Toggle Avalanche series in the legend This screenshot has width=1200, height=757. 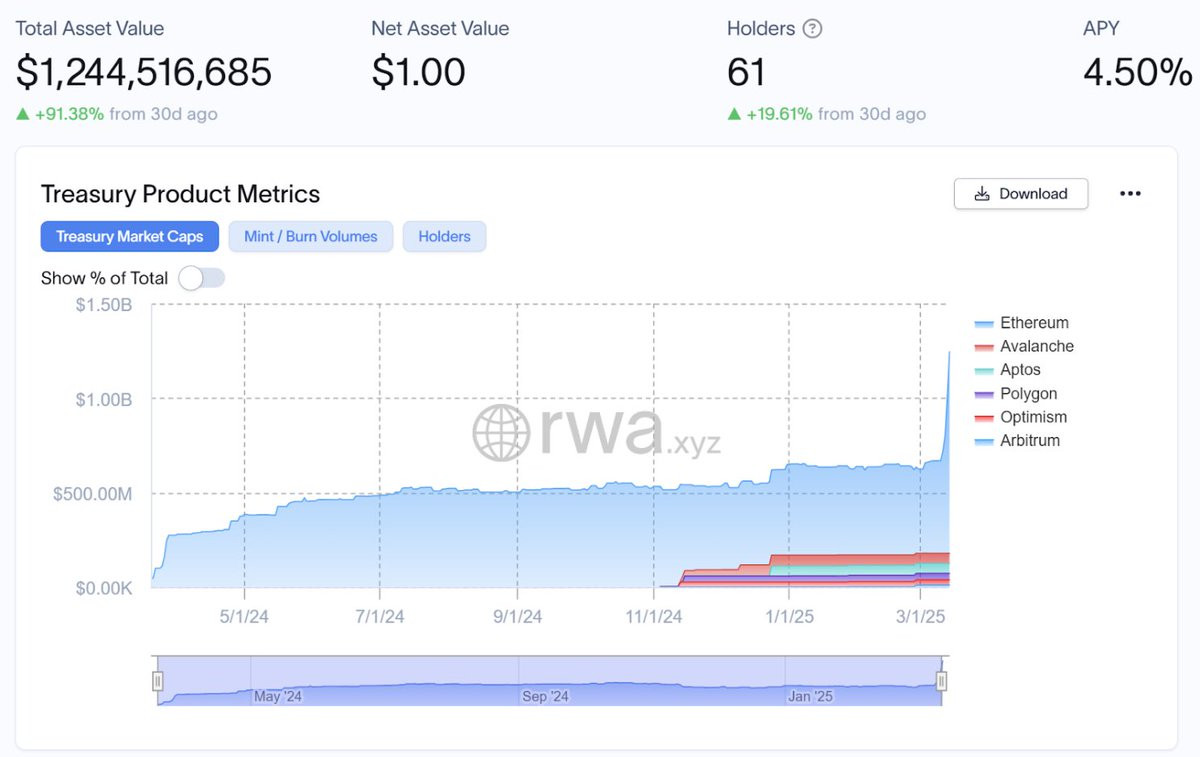tap(1025, 346)
